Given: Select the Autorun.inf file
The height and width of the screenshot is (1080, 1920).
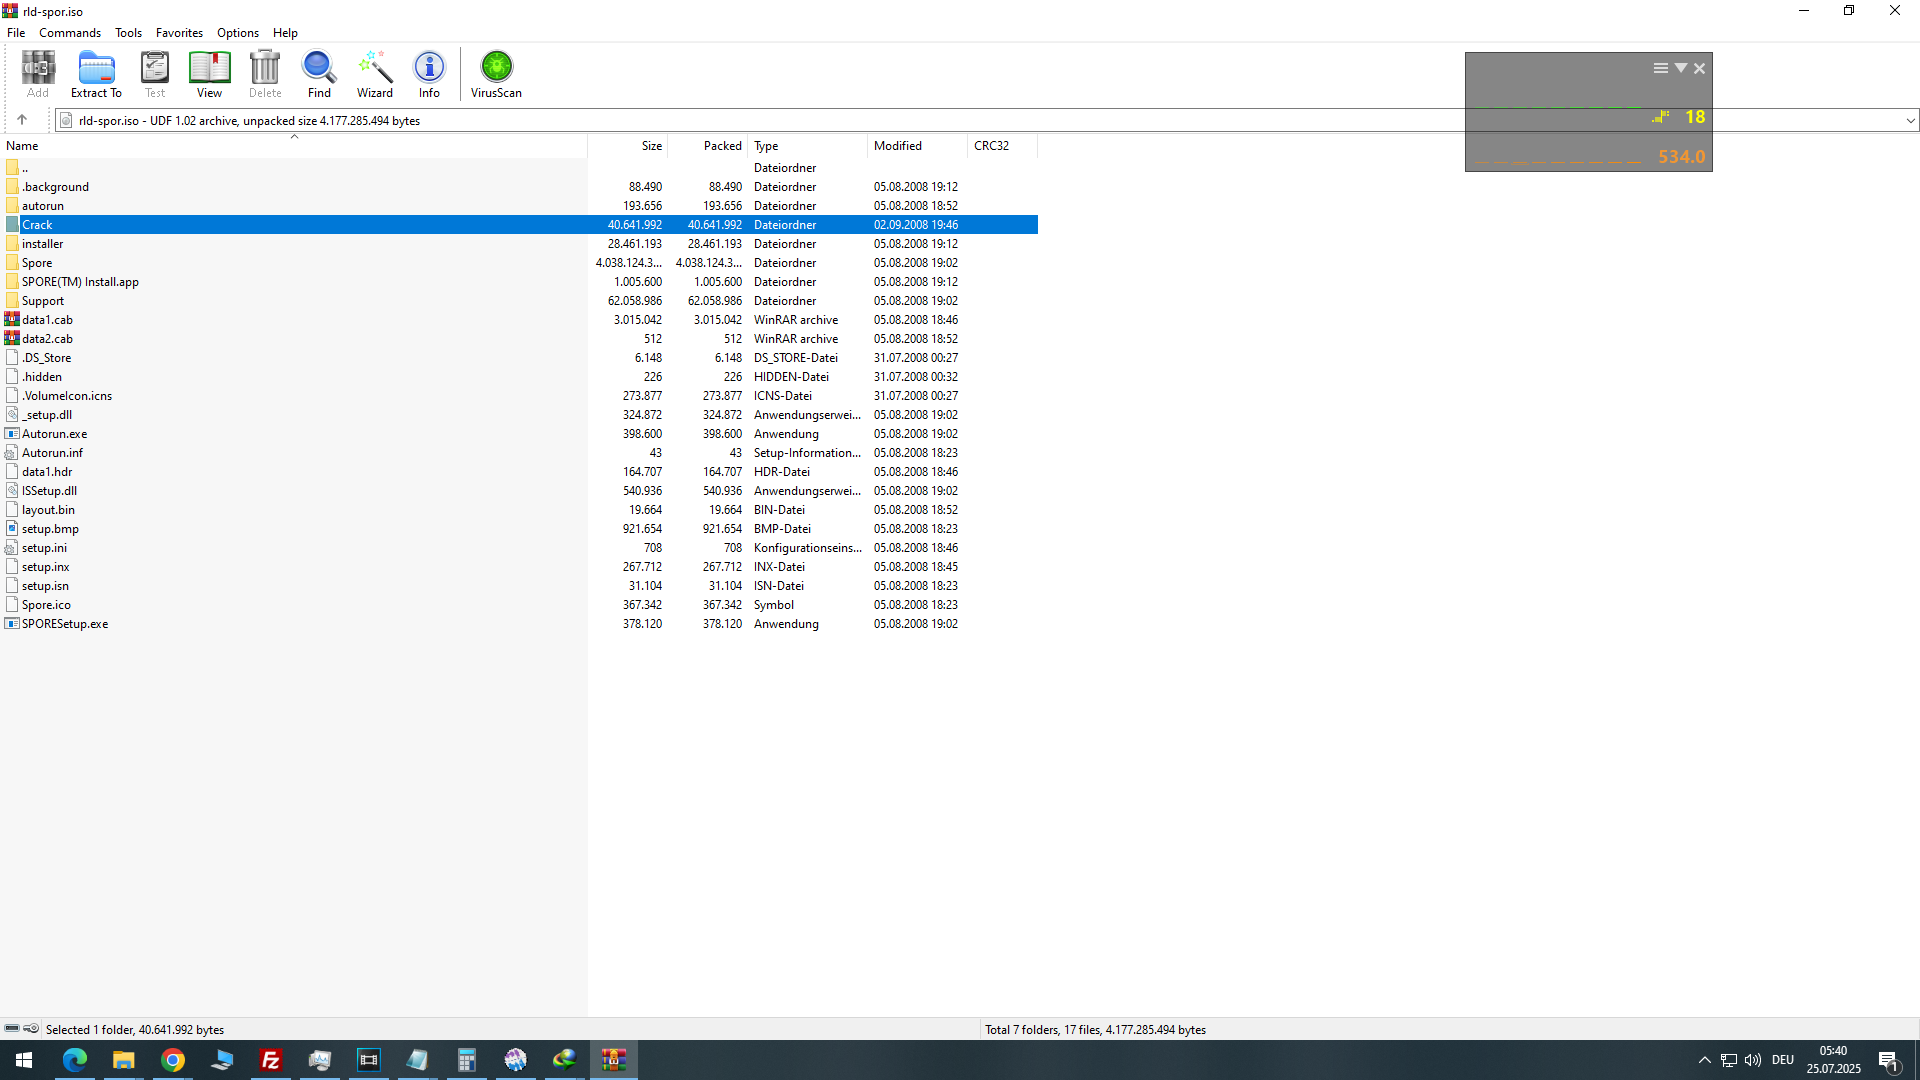Looking at the screenshot, I should pyautogui.click(x=519, y=452).
